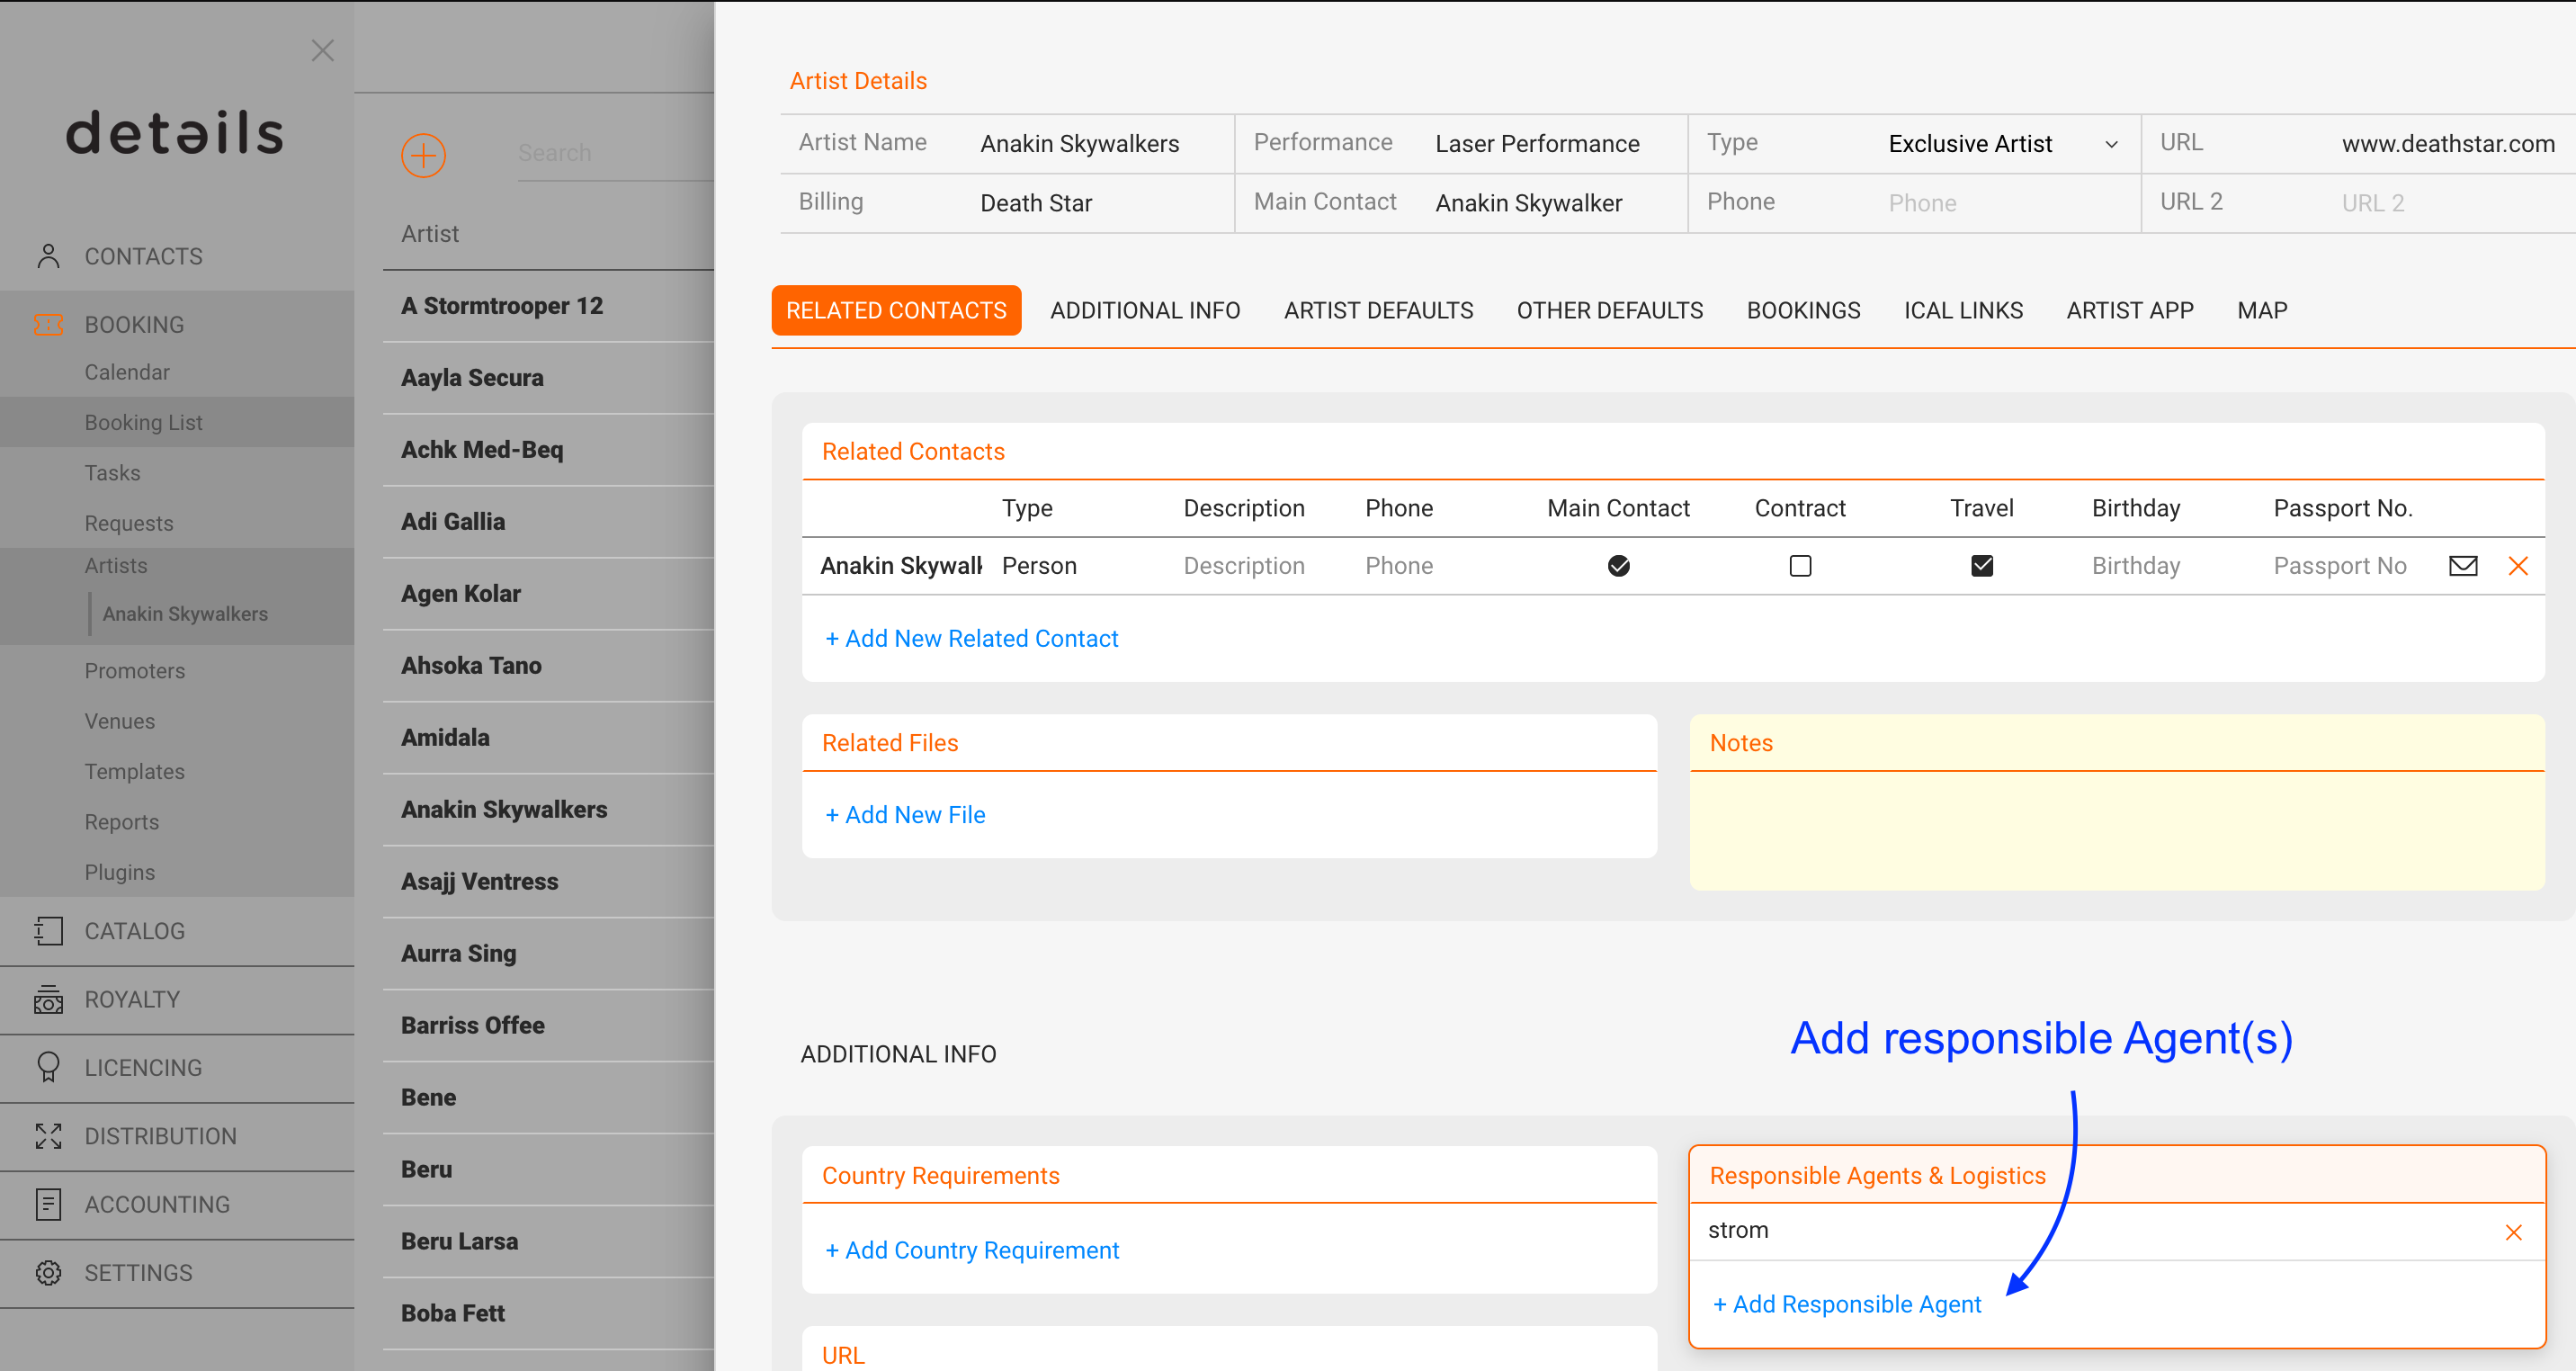Open the Bookings tab
This screenshot has height=1371, width=2576.
point(1803,310)
